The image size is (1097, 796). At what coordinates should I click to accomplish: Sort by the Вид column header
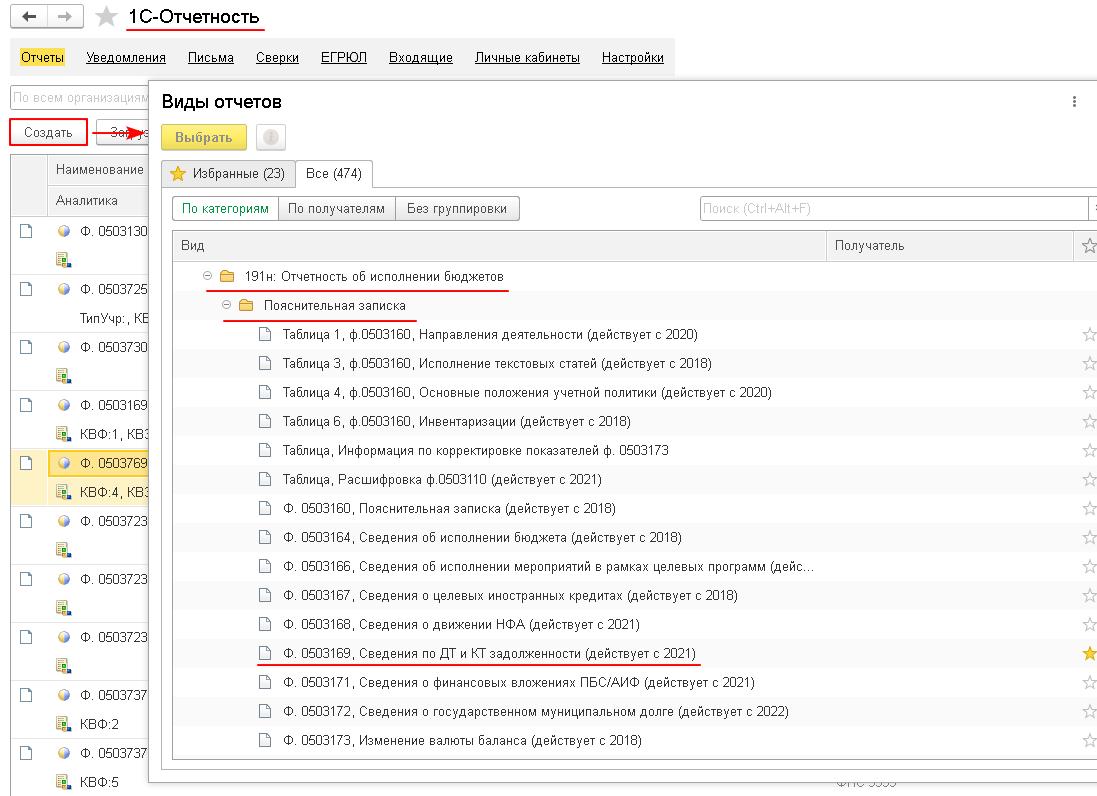click(x=500, y=246)
